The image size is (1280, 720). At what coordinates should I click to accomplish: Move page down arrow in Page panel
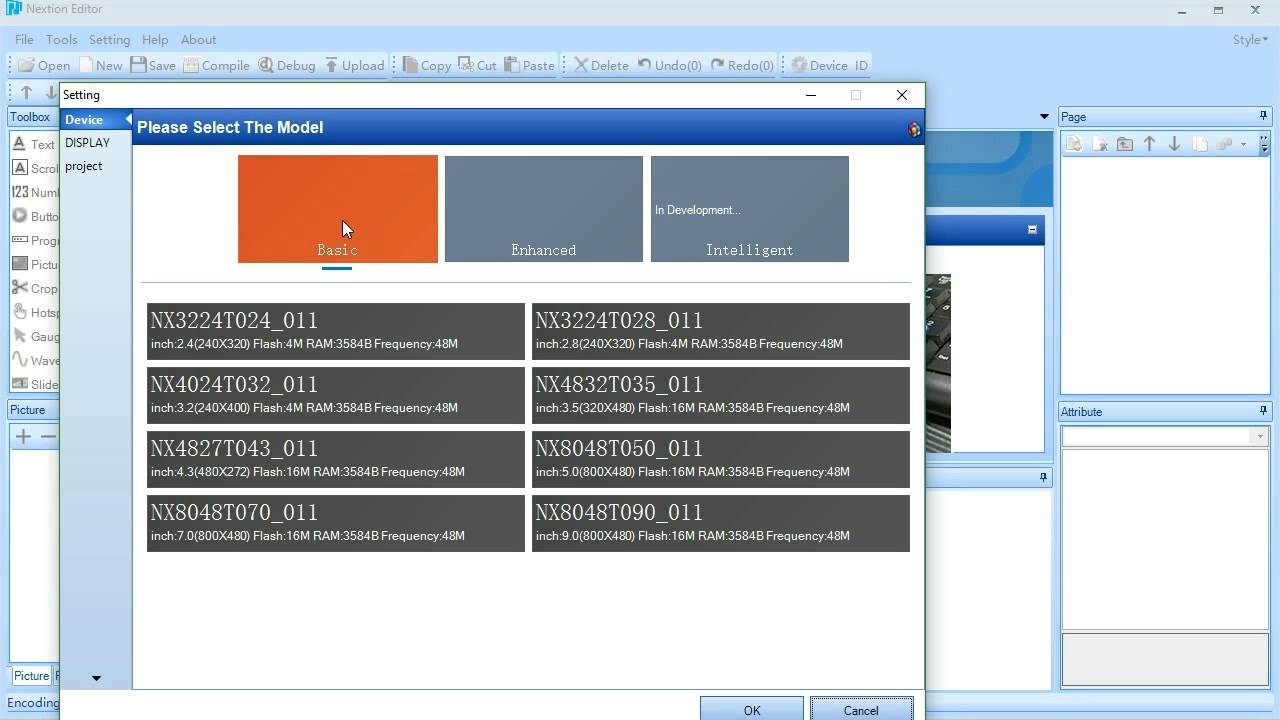click(x=1175, y=144)
